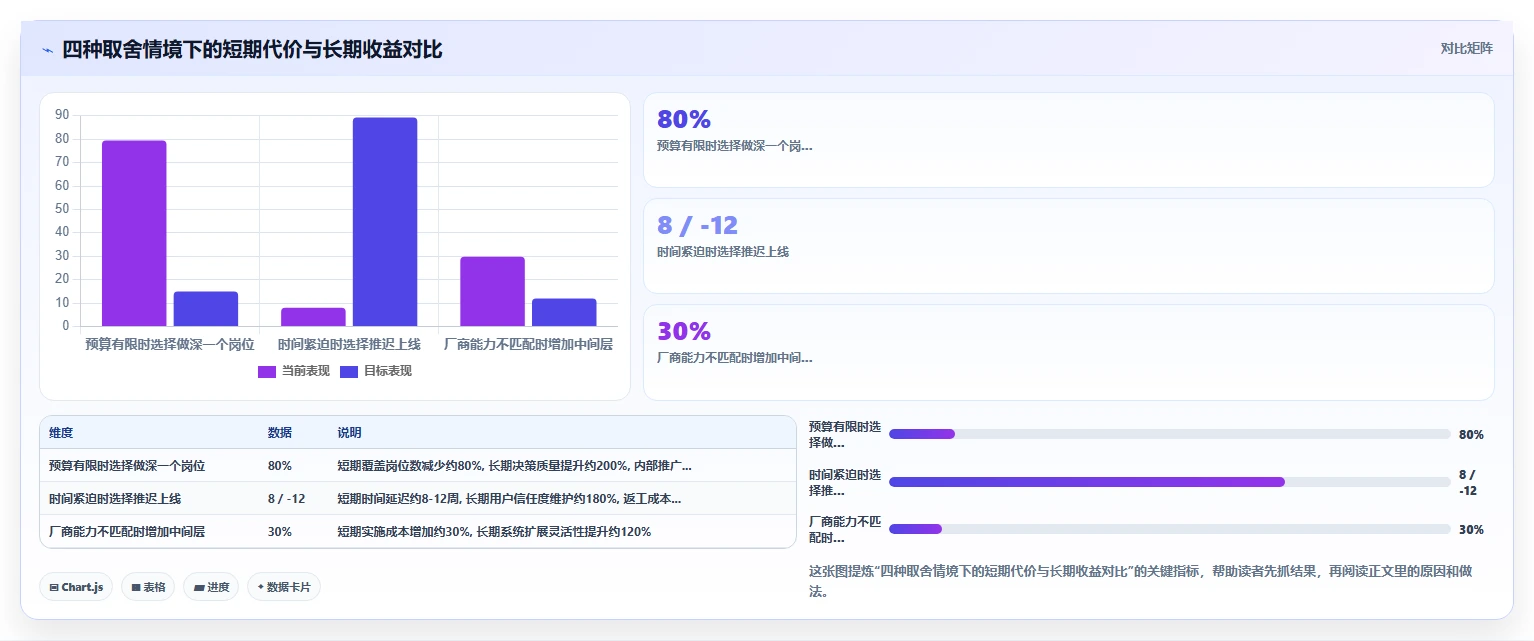The width and height of the screenshot is (1534, 641).
Task: Click progress label 厂商能力不匹配时…
Action: coord(845,529)
